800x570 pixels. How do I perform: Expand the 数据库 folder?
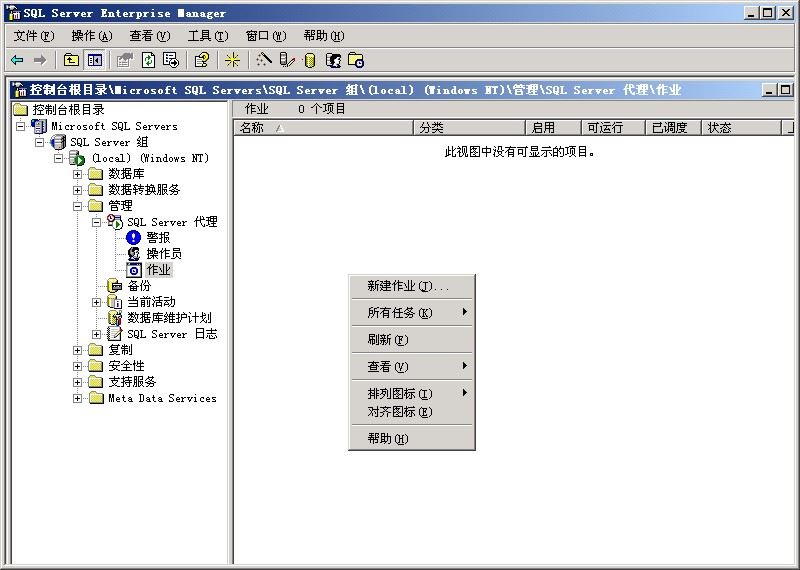[78, 175]
